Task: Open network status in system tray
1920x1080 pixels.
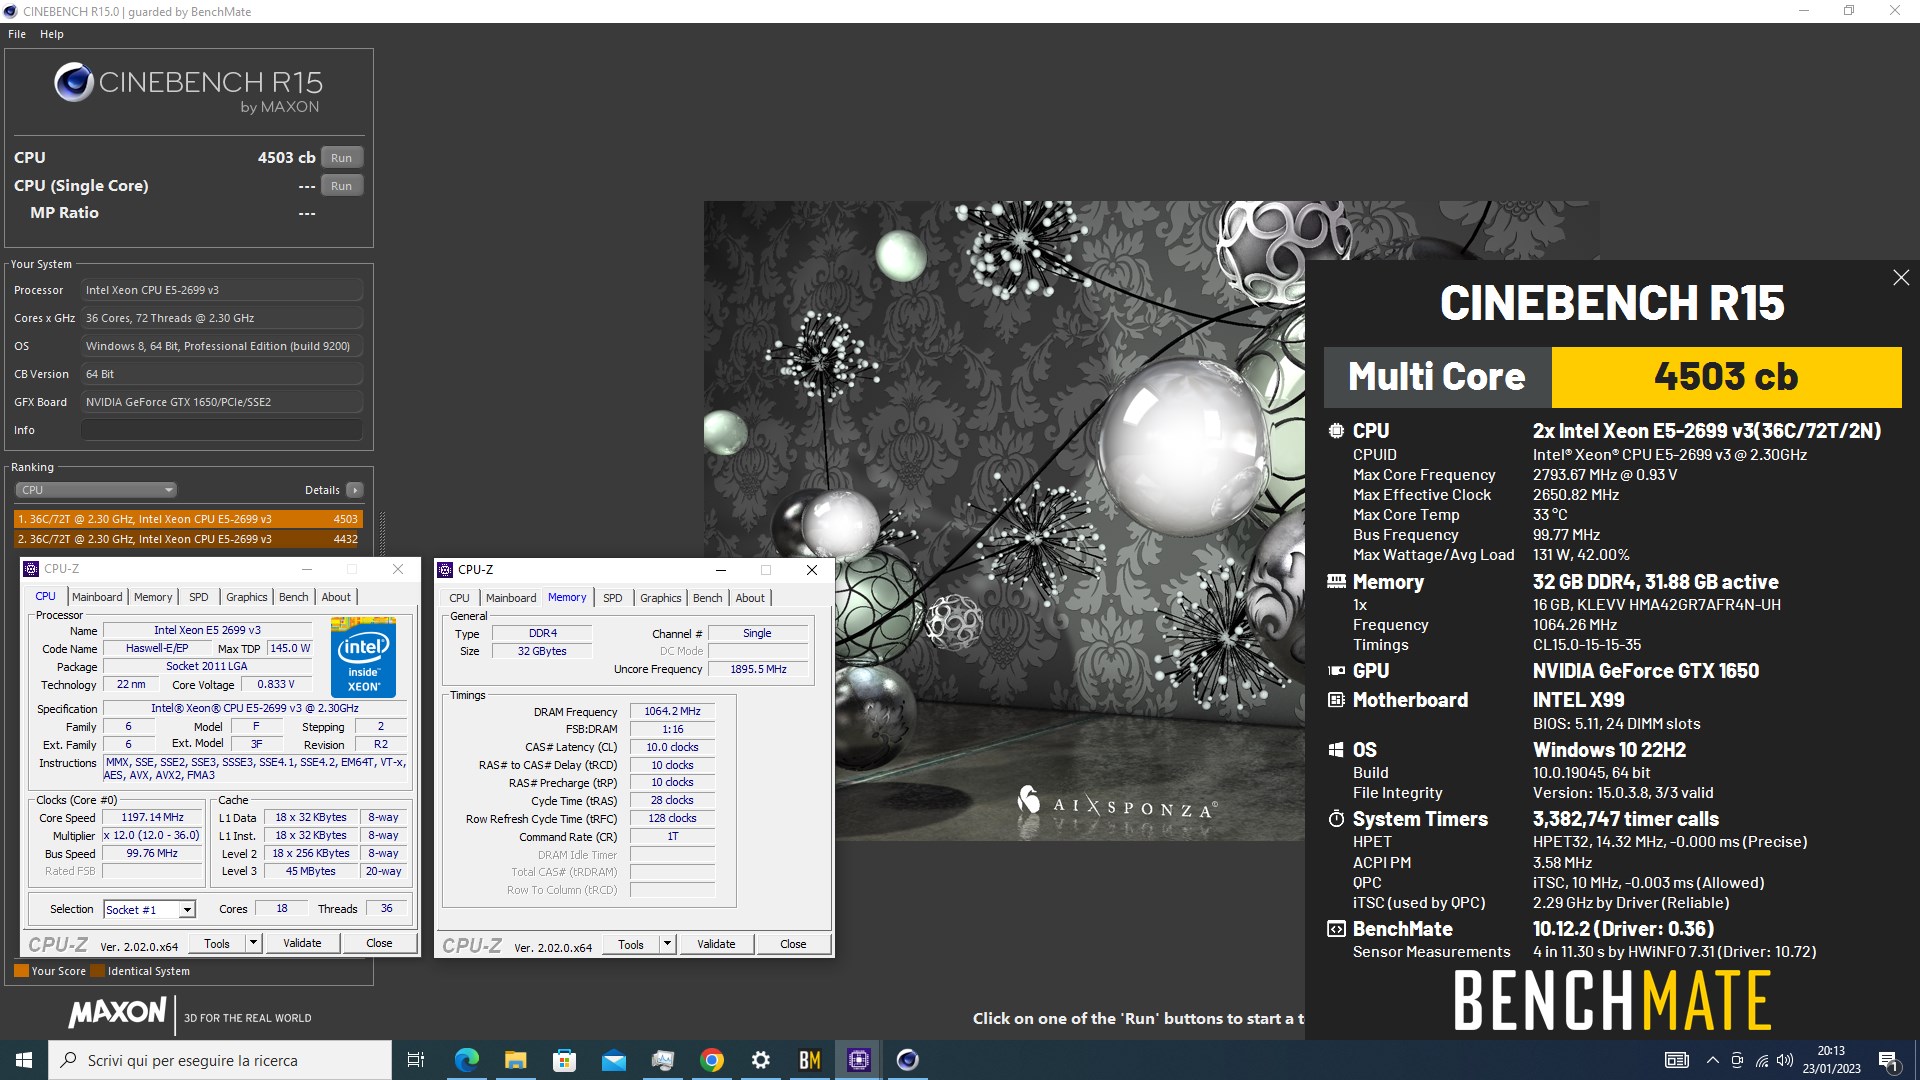Action: click(x=1761, y=1060)
